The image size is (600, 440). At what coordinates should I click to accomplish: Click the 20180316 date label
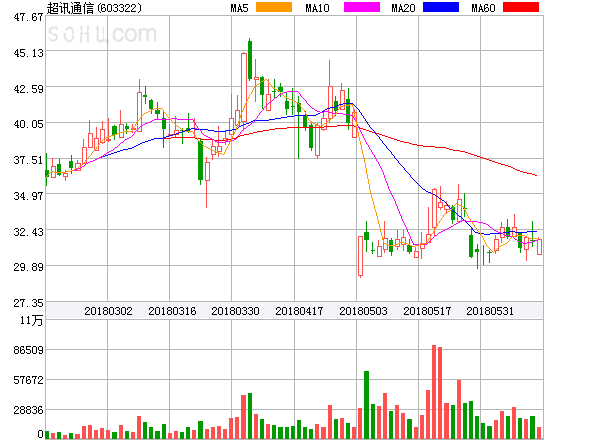[172, 311]
